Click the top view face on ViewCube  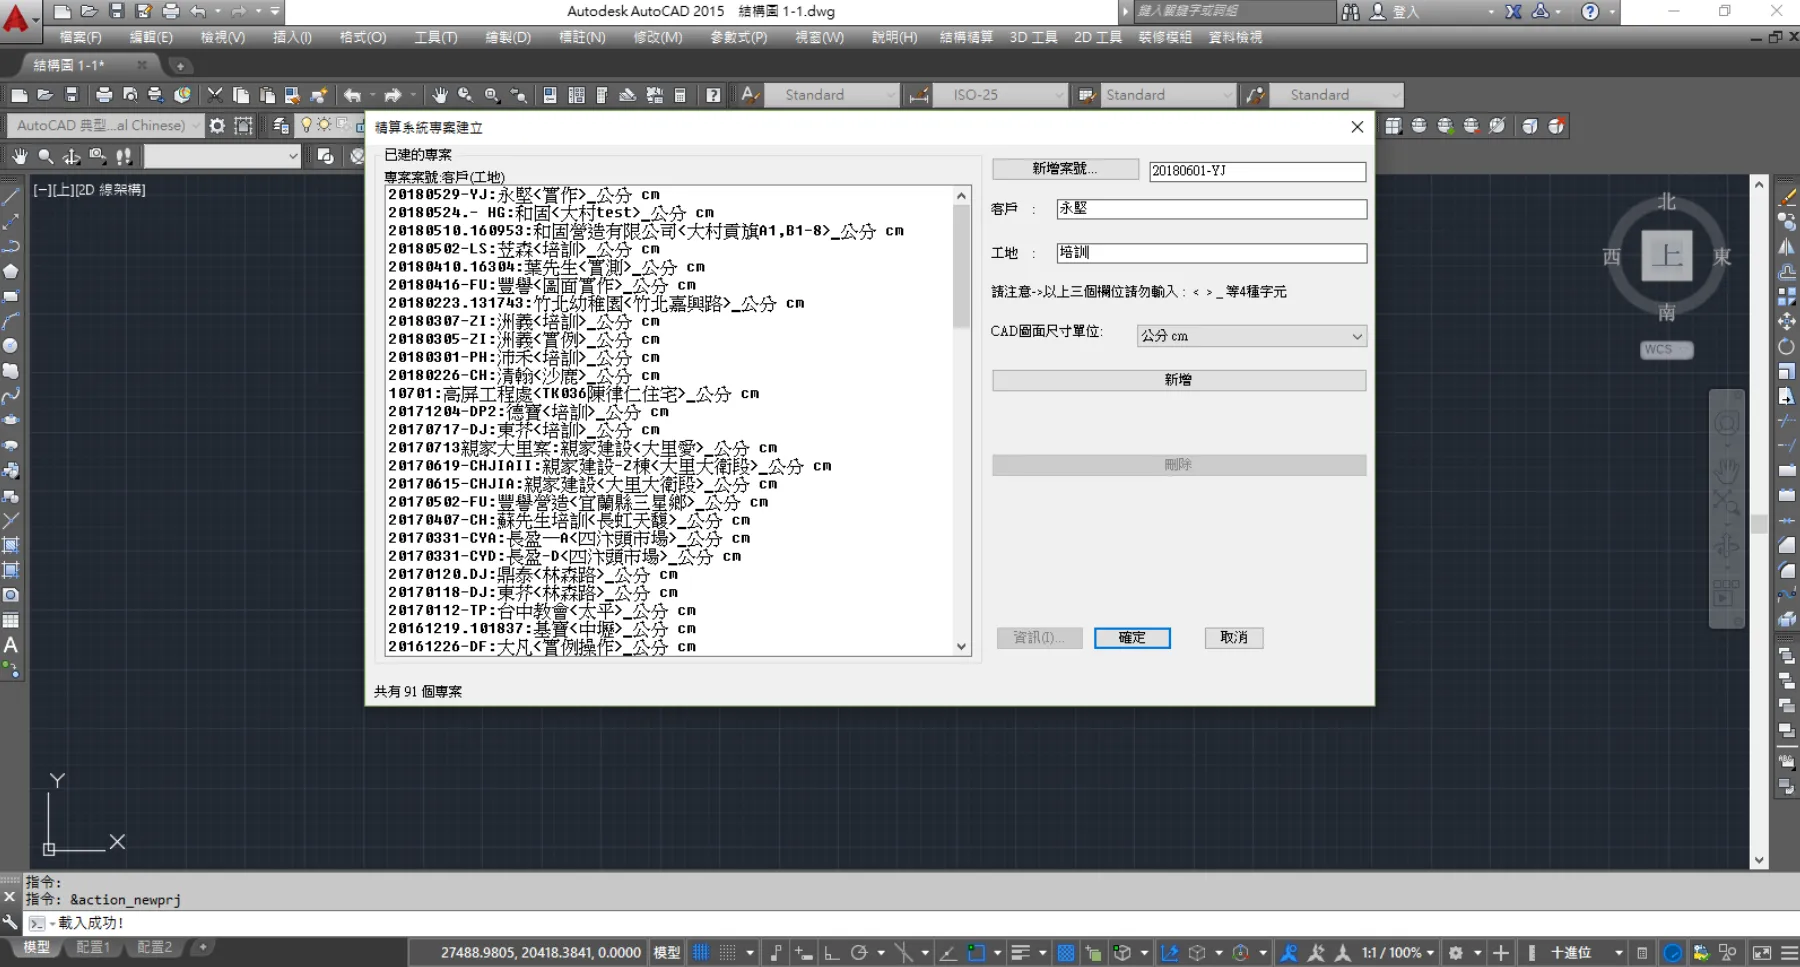tap(1666, 256)
